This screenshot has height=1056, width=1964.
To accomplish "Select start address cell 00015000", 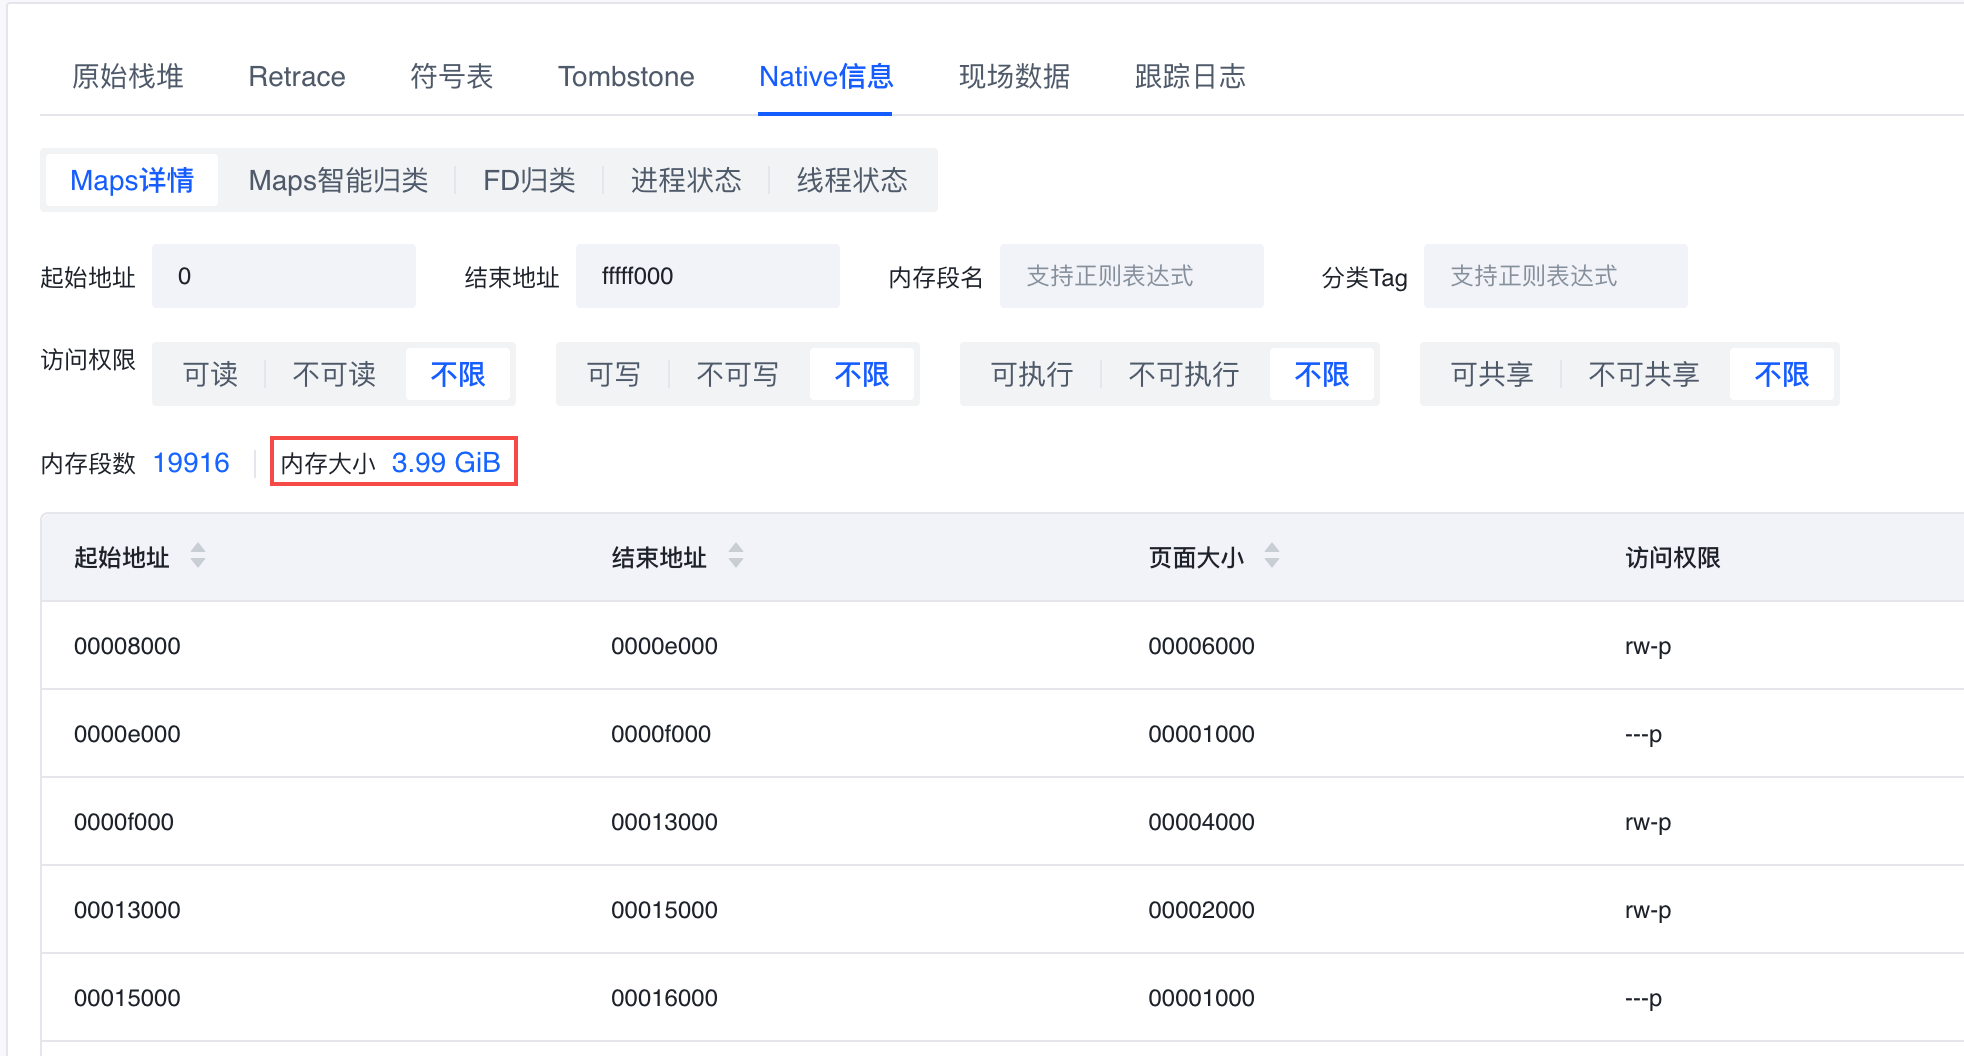I will pos(127,998).
